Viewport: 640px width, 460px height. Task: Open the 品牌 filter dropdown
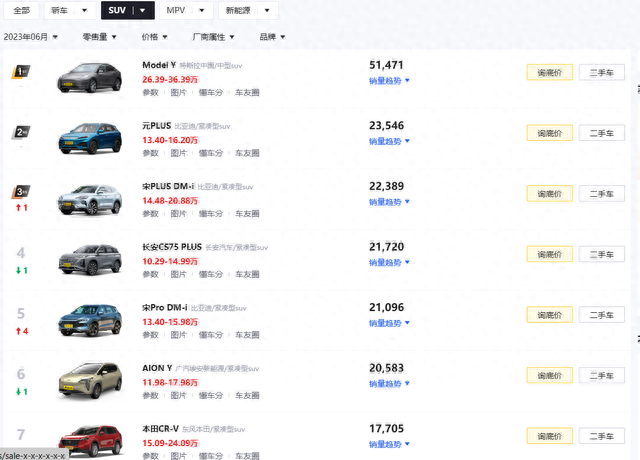(272, 37)
